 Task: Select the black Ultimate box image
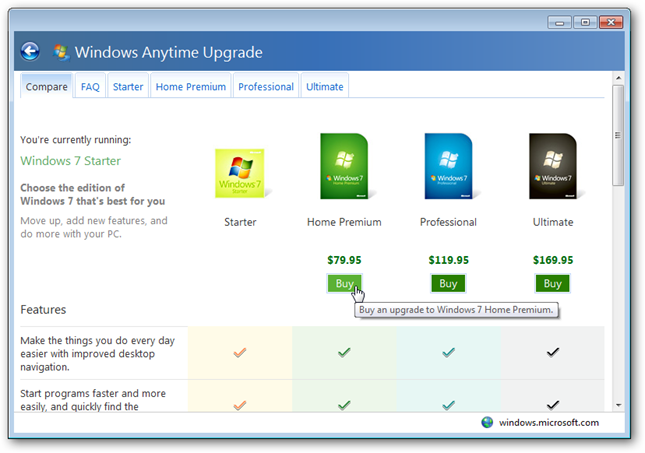tap(554, 166)
